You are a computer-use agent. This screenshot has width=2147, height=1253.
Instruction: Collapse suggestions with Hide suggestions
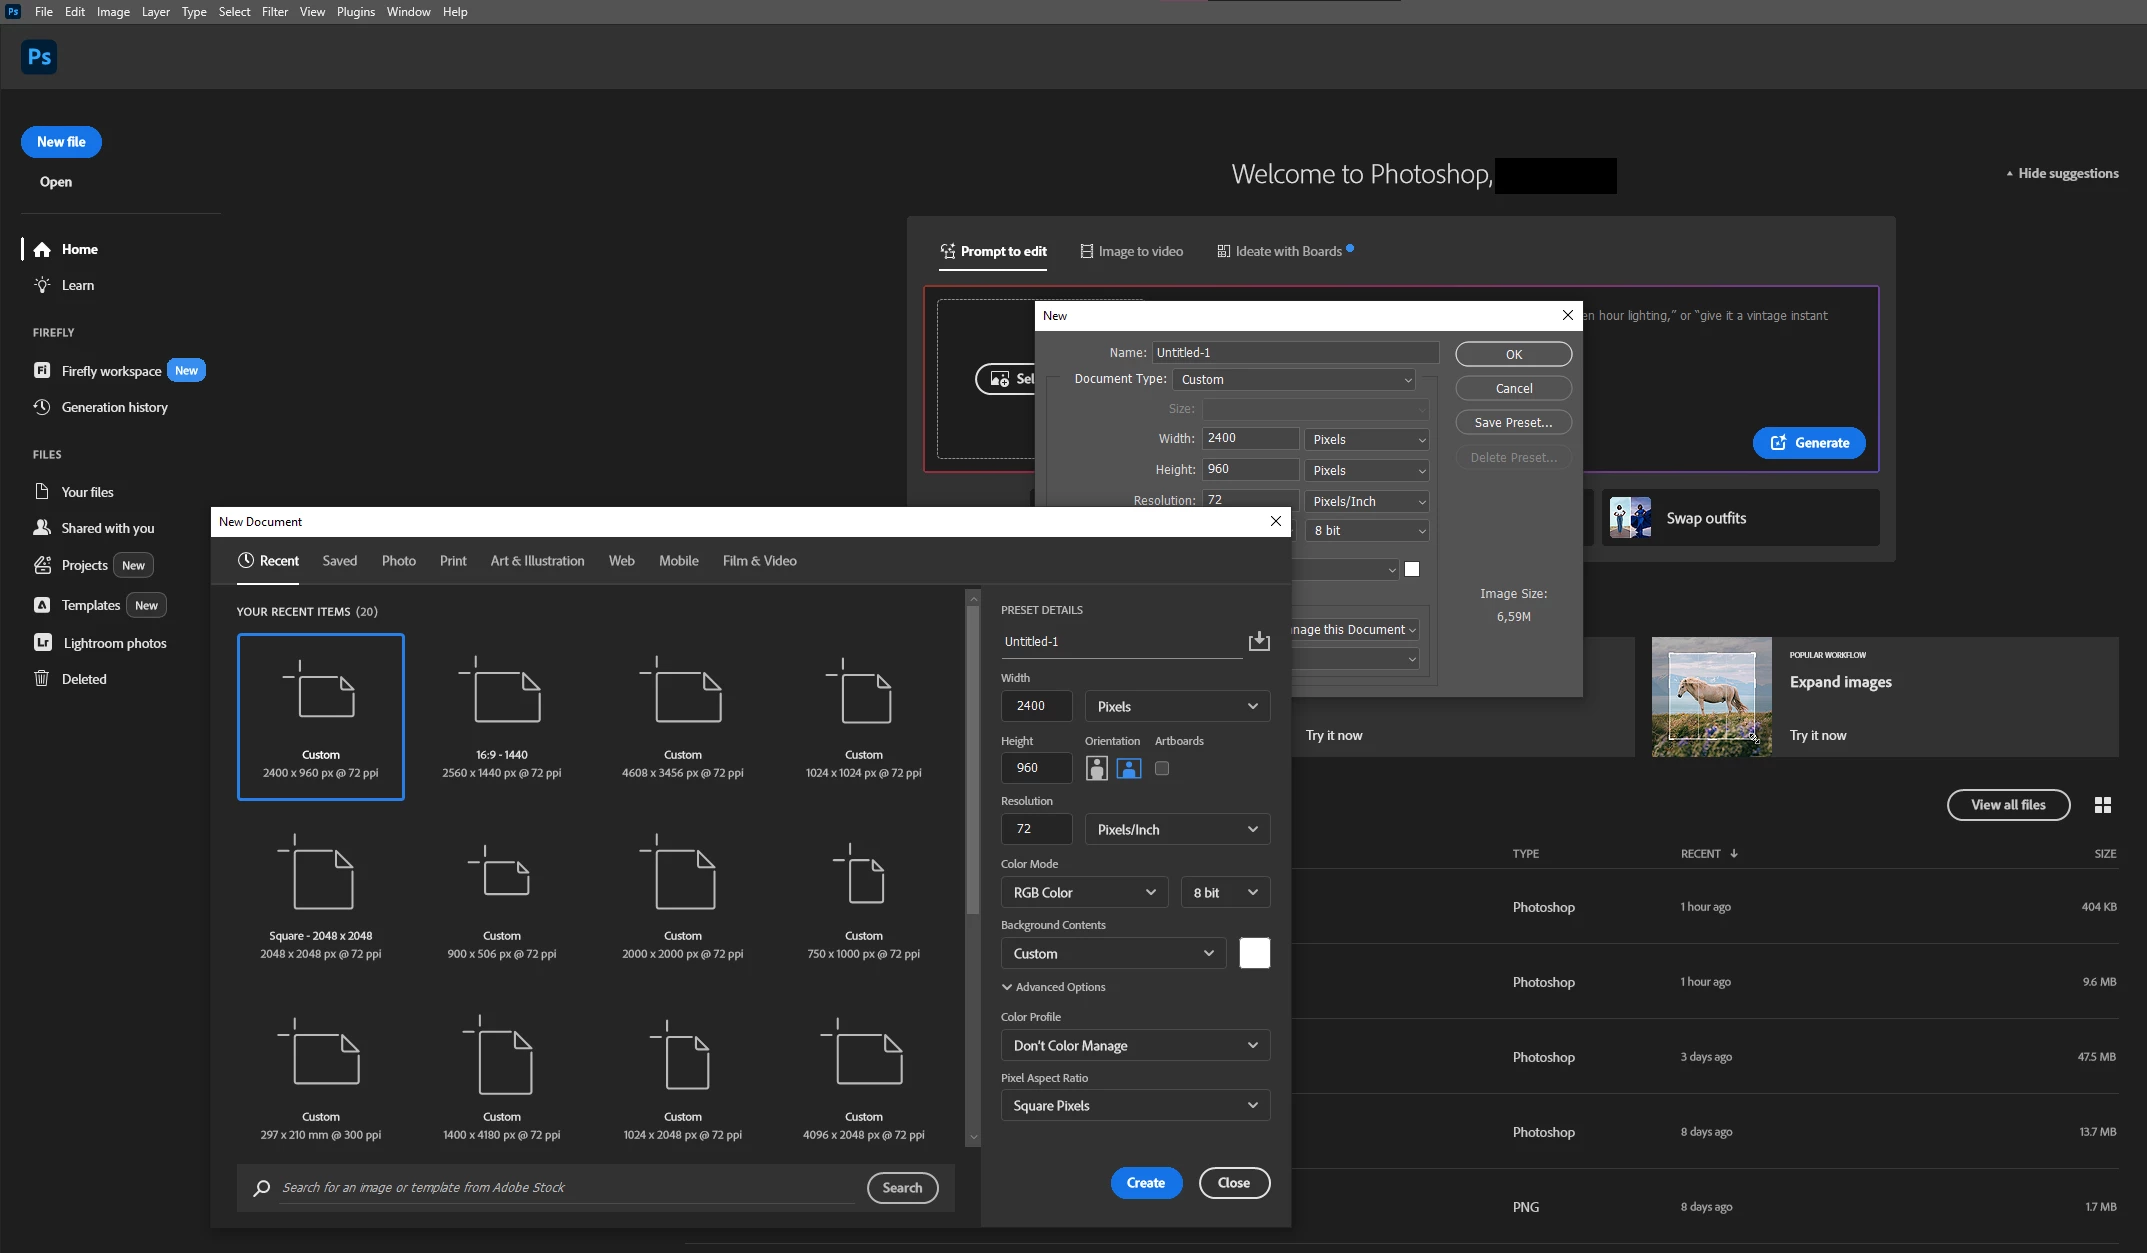[2062, 173]
